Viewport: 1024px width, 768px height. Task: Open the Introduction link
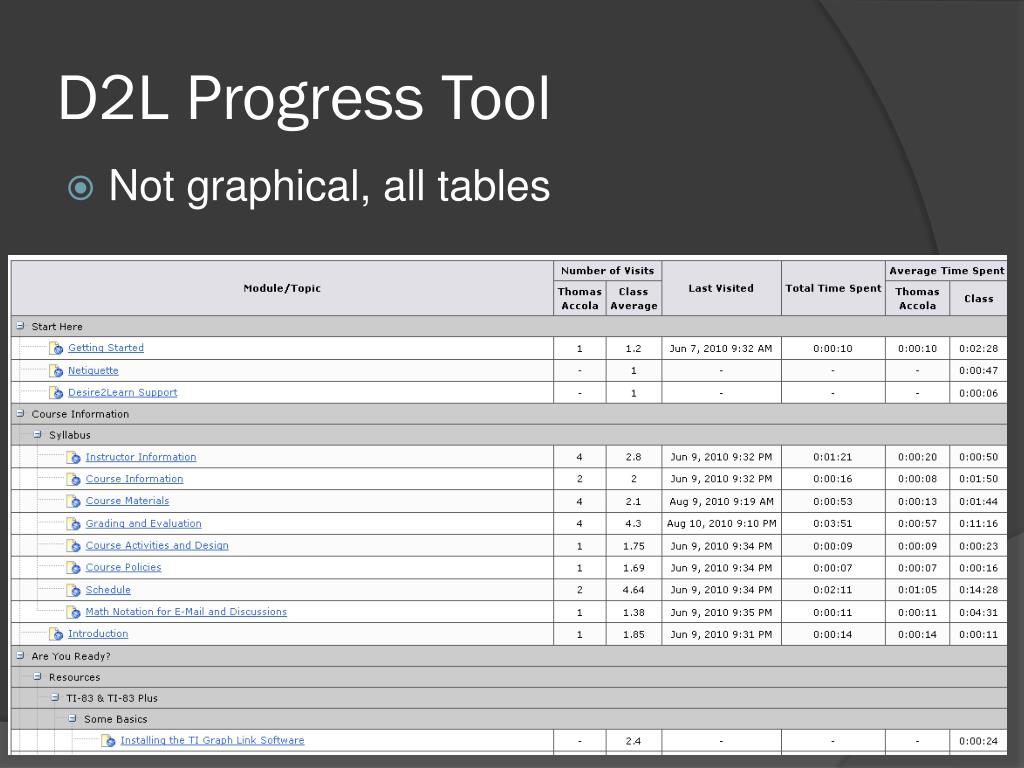pyautogui.click(x=98, y=633)
